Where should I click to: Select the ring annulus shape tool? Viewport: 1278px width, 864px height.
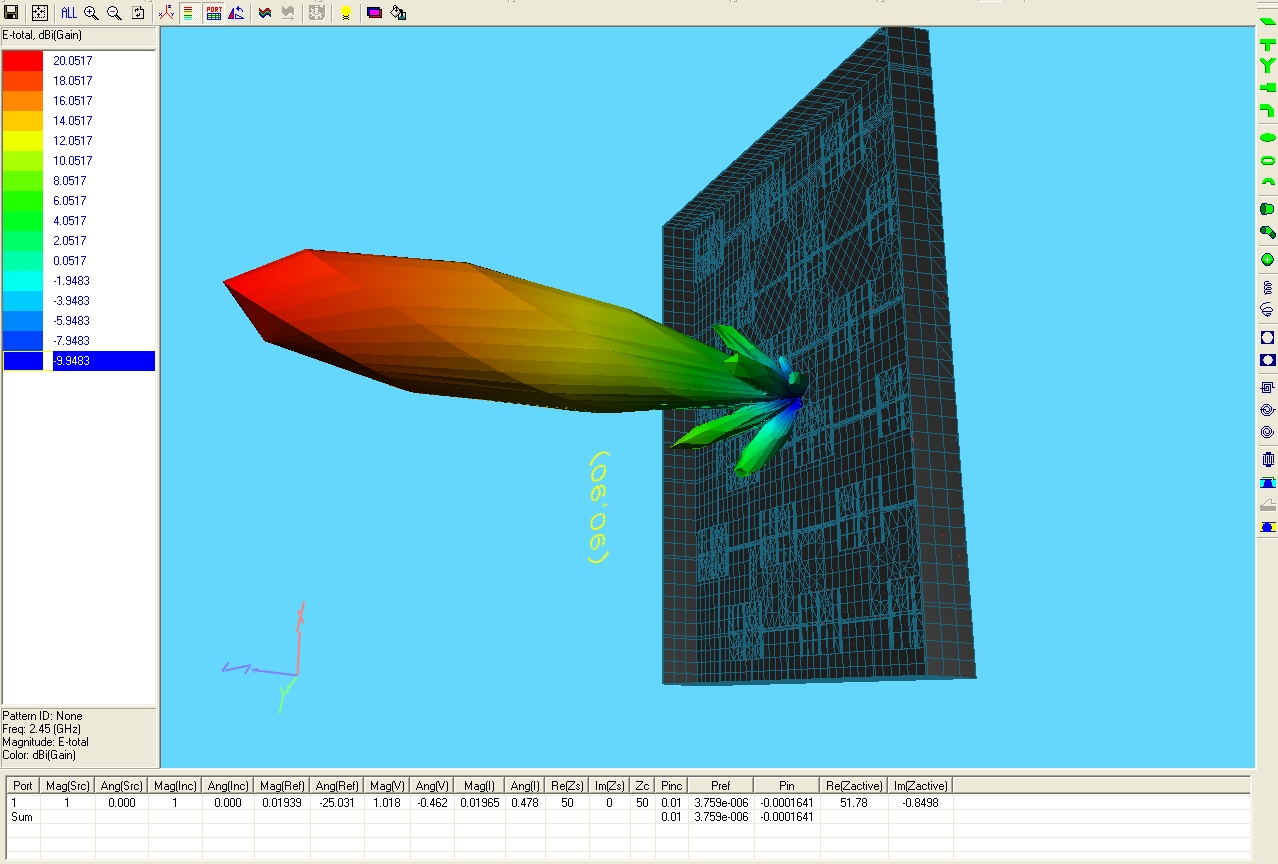1267,160
